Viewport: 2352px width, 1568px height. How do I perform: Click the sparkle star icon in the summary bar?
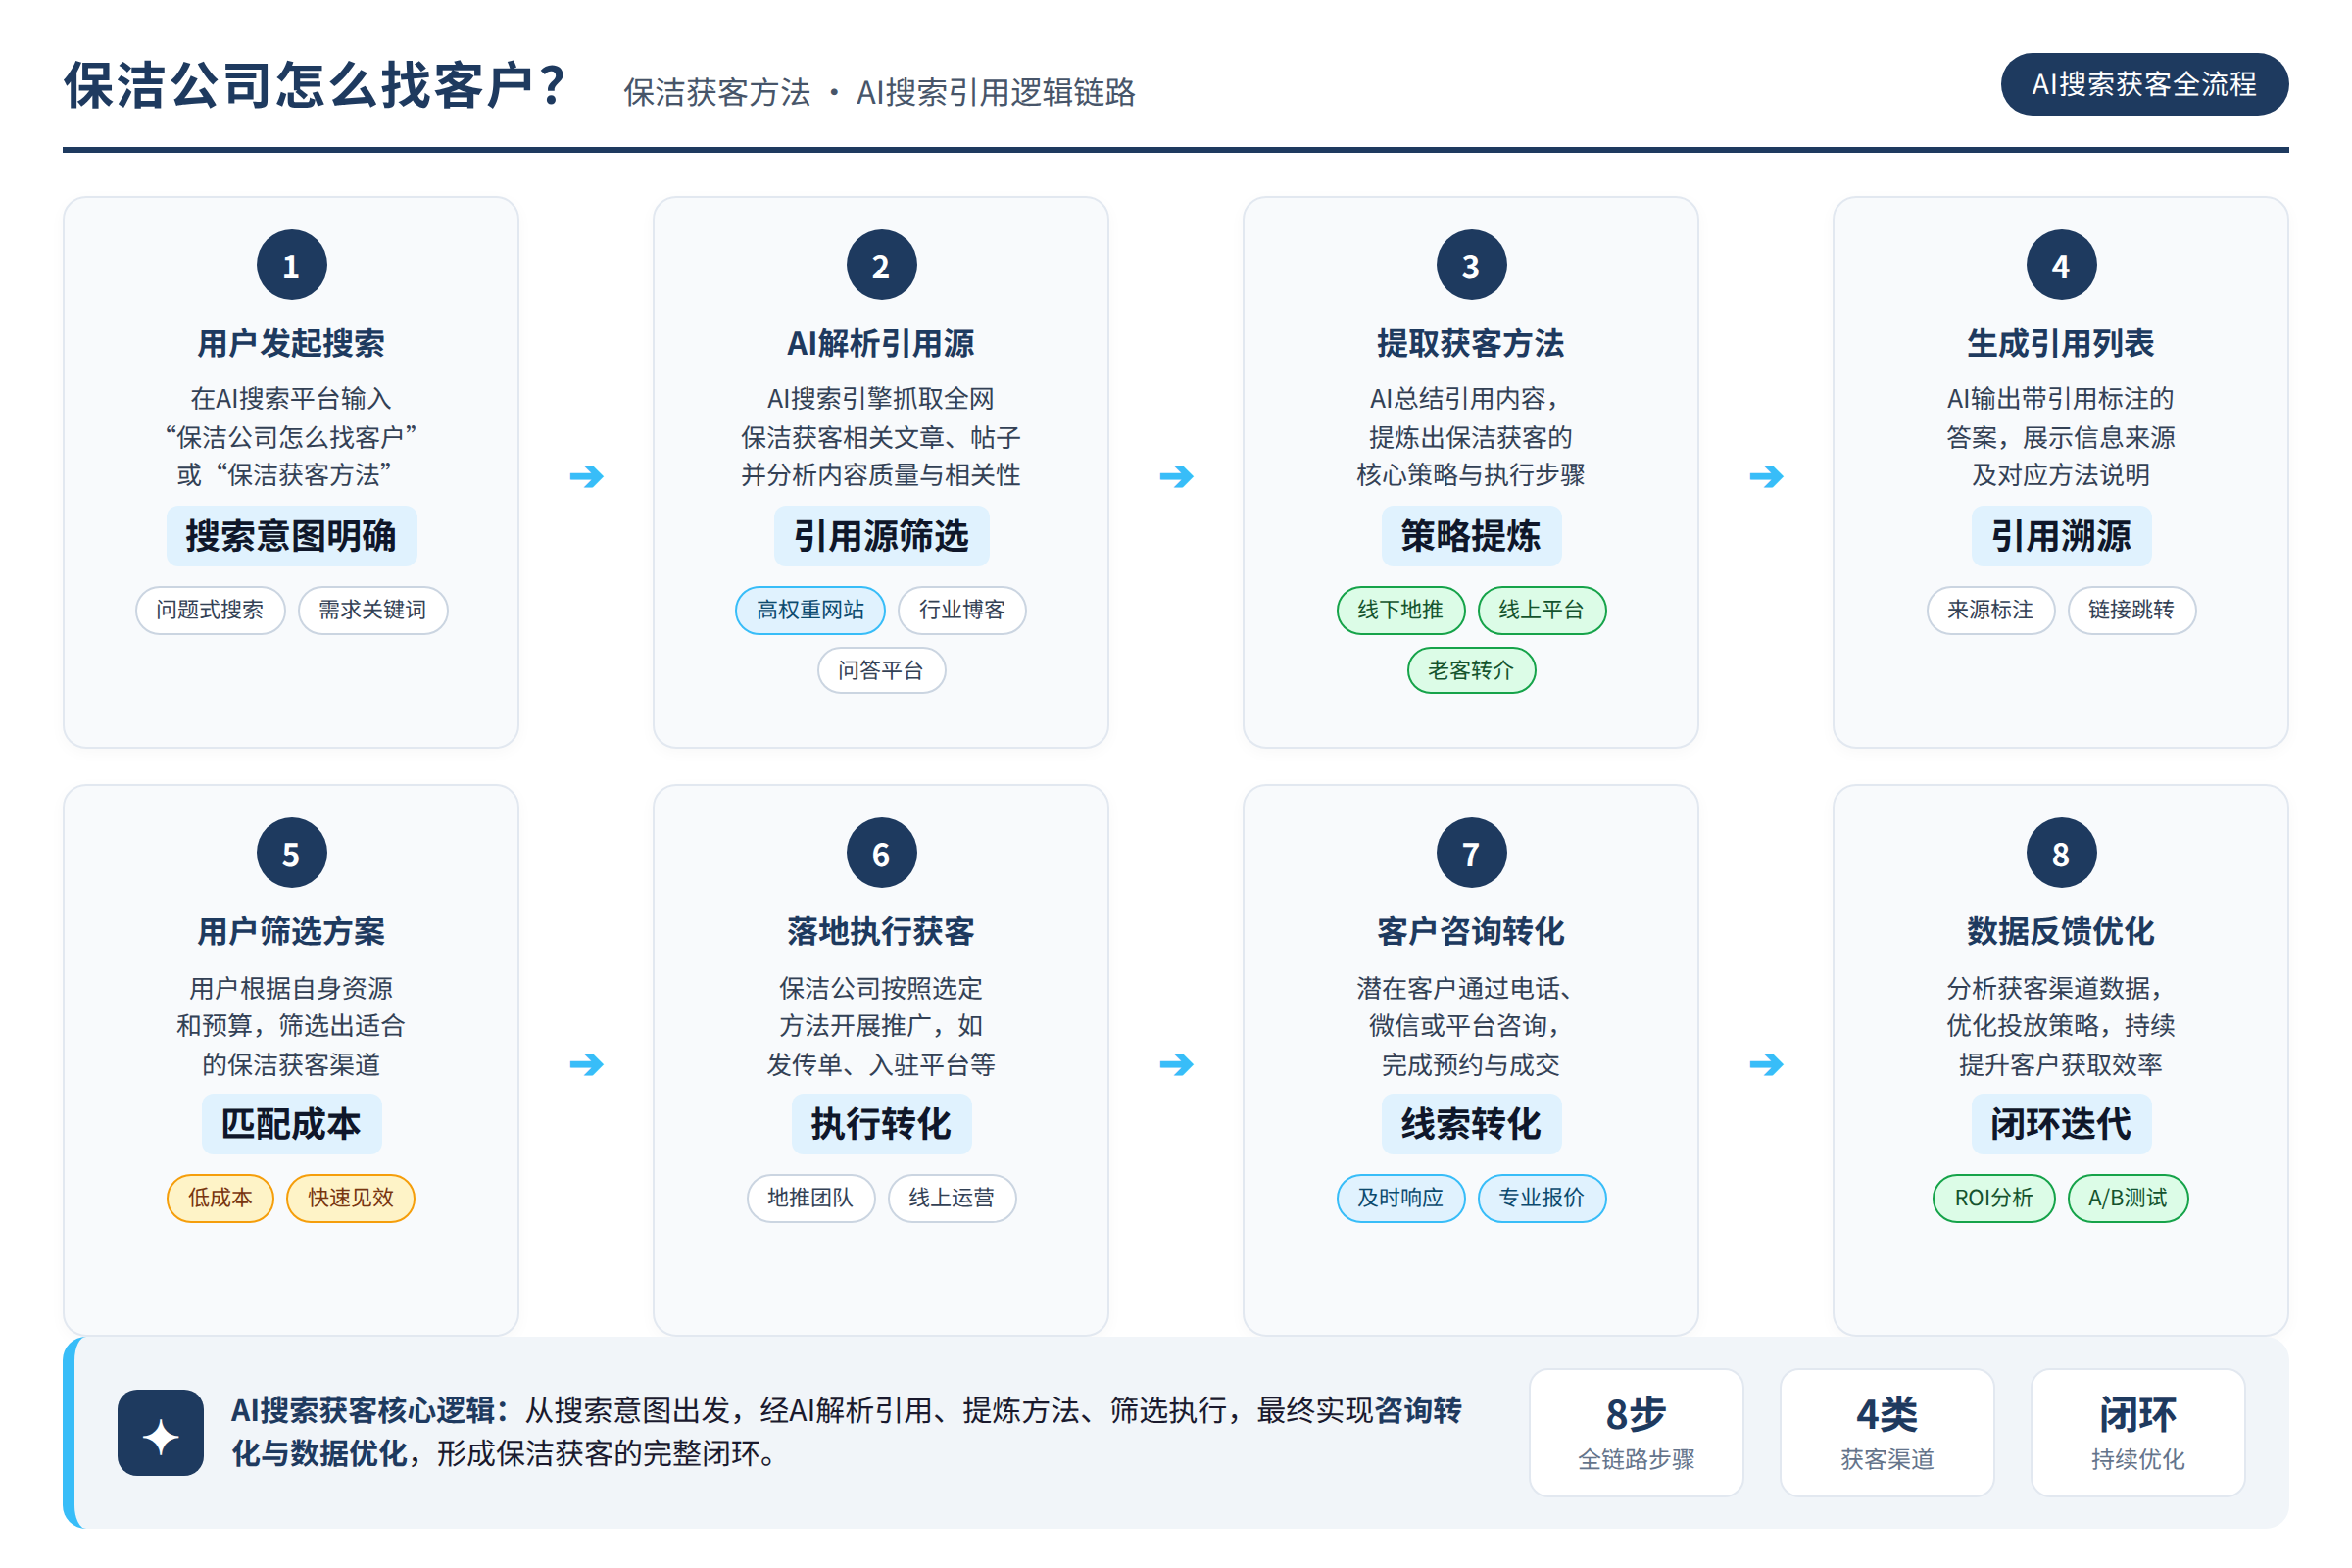tap(160, 1432)
